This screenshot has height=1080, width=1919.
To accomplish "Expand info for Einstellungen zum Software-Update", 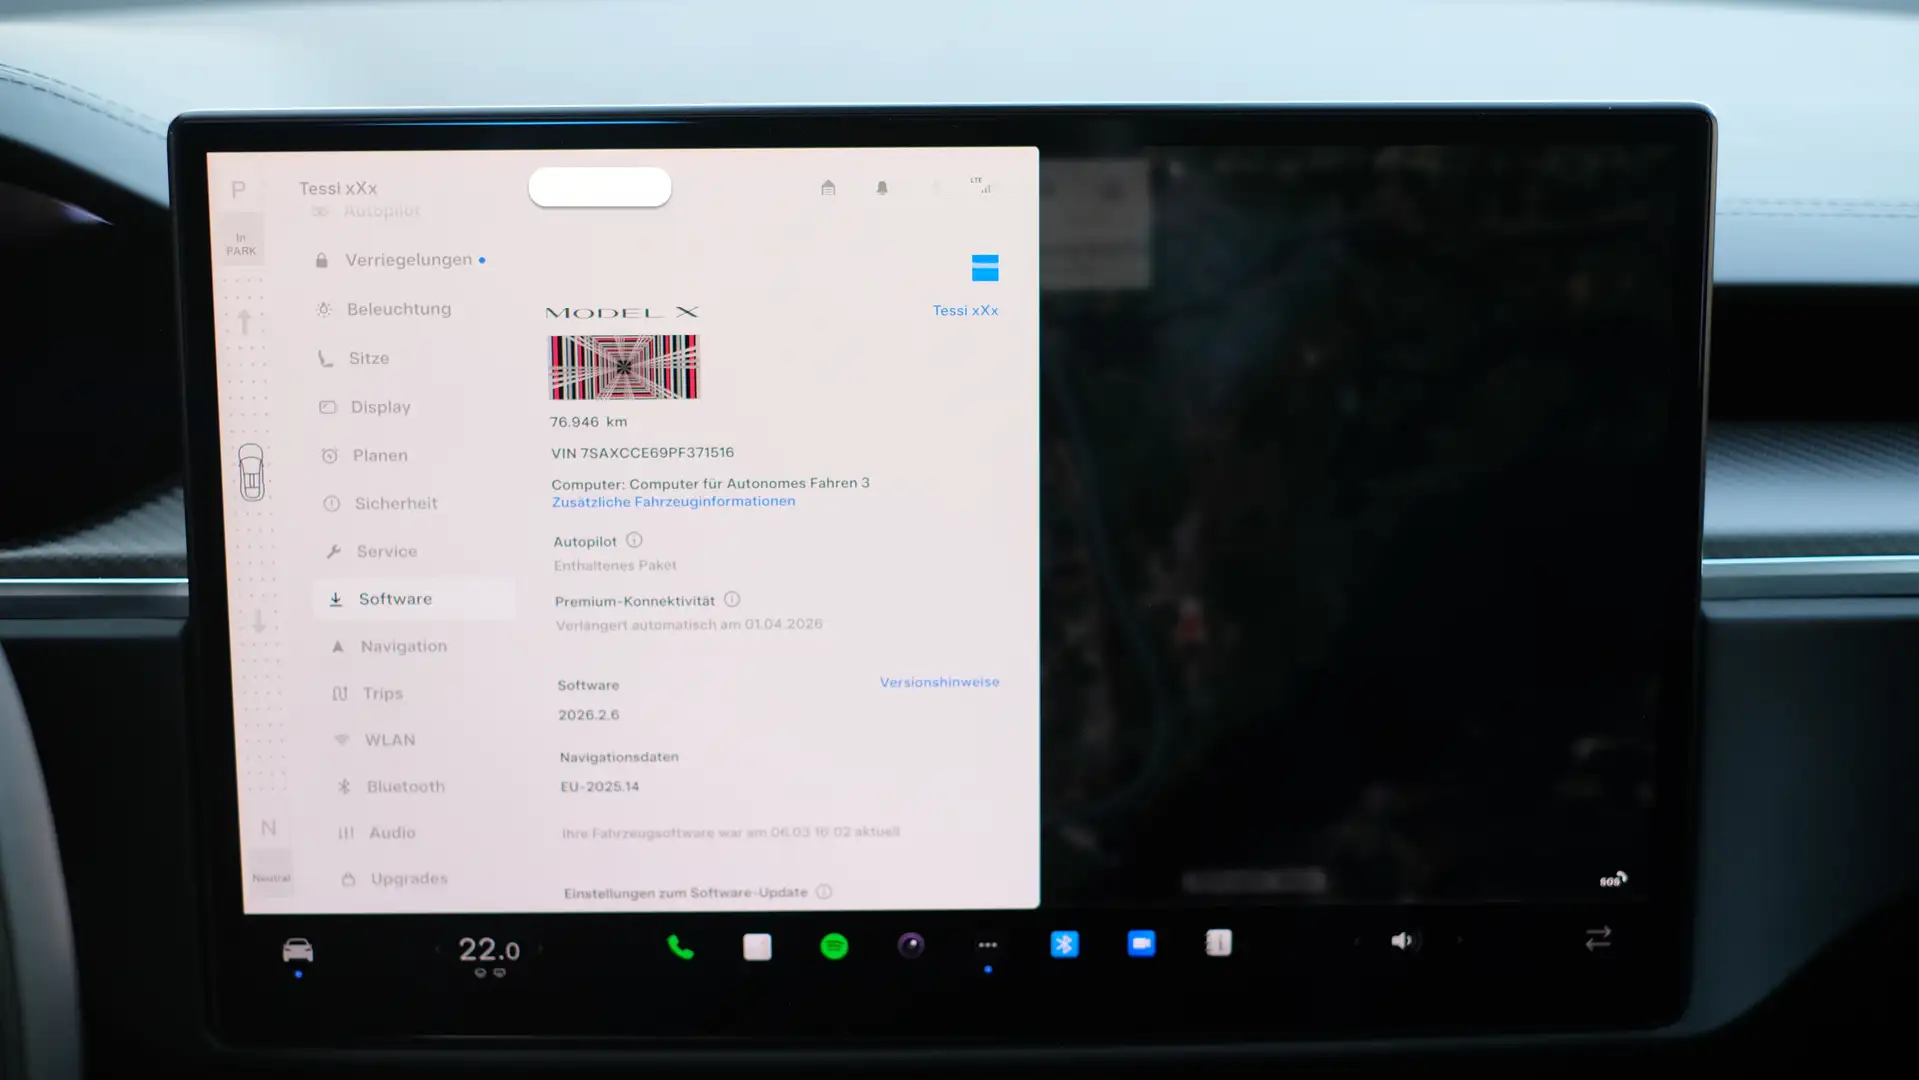I will 824,892.
